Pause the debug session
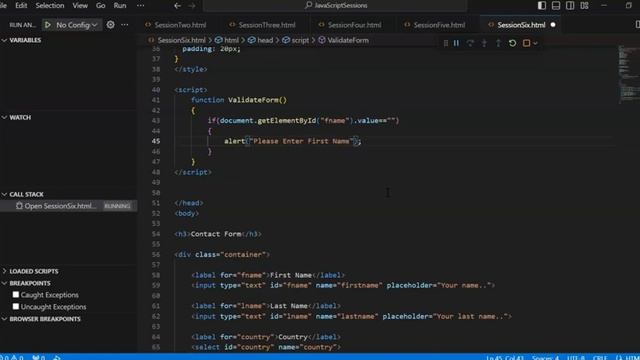The width and height of the screenshot is (640, 360). (x=456, y=43)
